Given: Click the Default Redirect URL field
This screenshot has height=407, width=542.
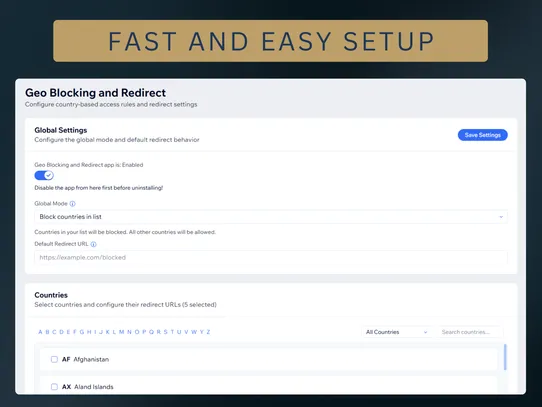Looking at the screenshot, I should coord(271,257).
